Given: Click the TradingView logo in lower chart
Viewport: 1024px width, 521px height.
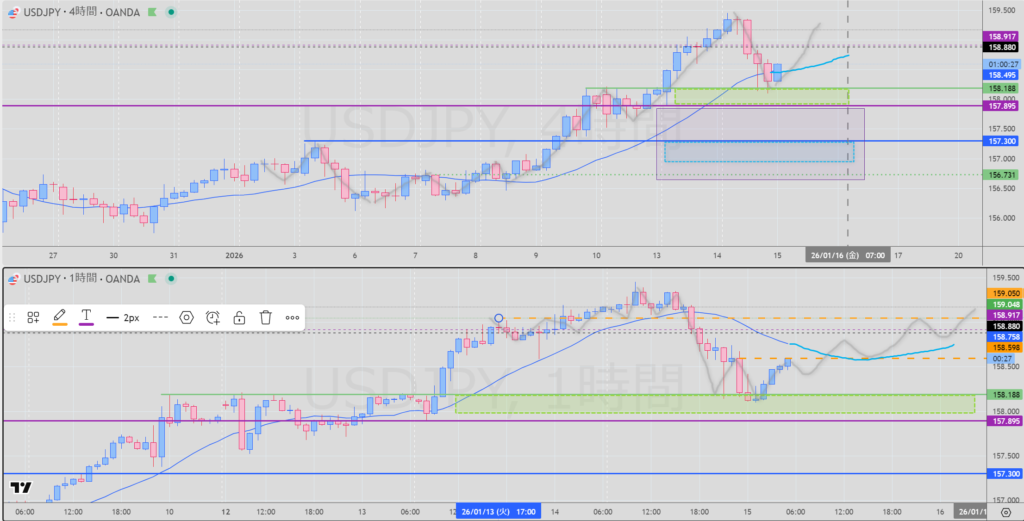Looking at the screenshot, I should 19,488.
